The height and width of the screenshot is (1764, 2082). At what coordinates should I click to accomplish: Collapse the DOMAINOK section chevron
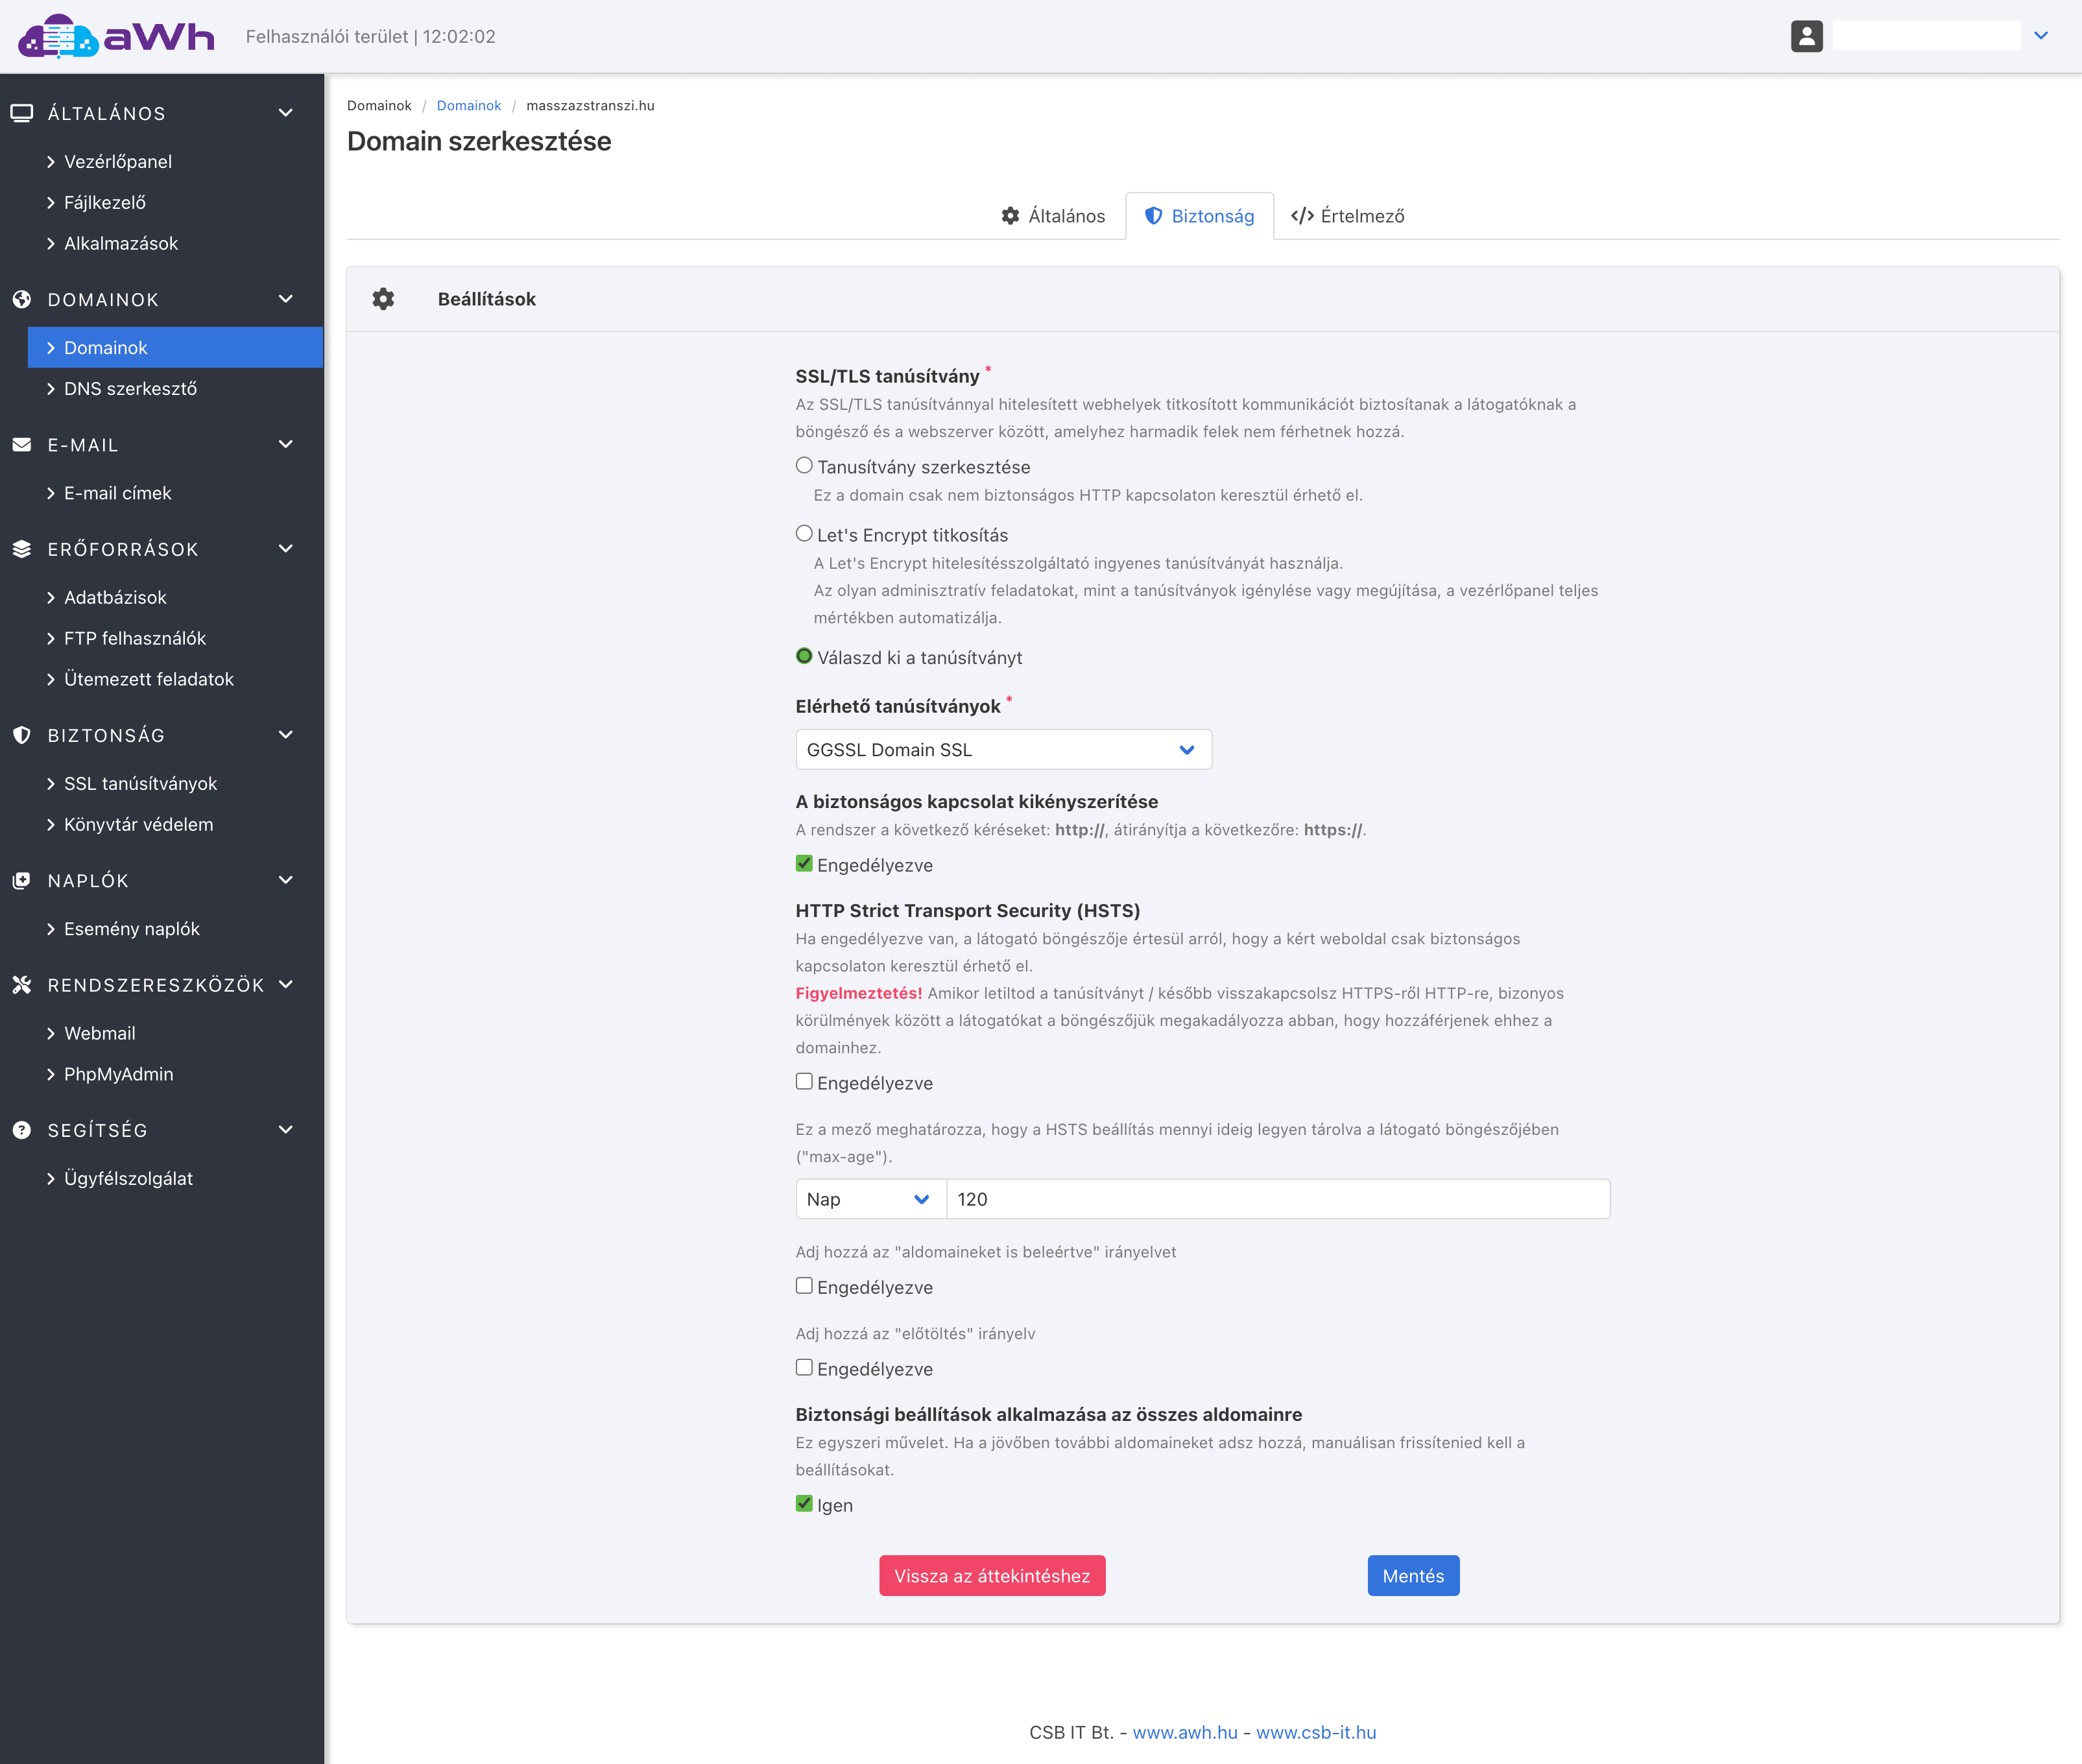[x=286, y=299]
